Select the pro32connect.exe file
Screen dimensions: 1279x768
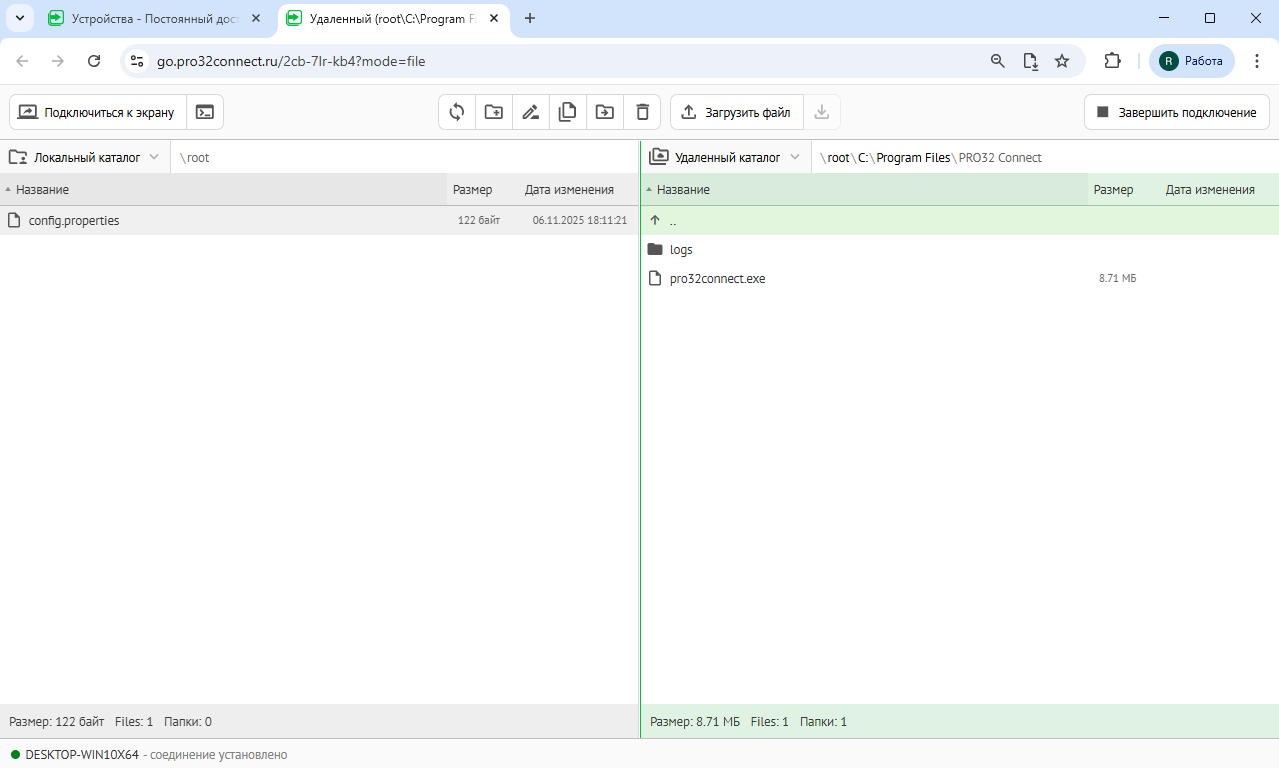pos(717,278)
